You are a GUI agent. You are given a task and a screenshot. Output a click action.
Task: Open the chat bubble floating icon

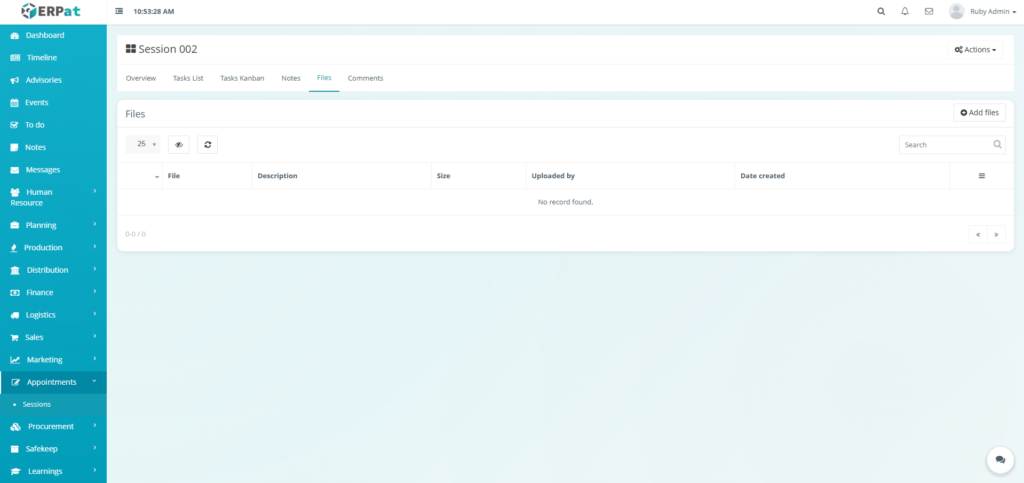pos(999,459)
